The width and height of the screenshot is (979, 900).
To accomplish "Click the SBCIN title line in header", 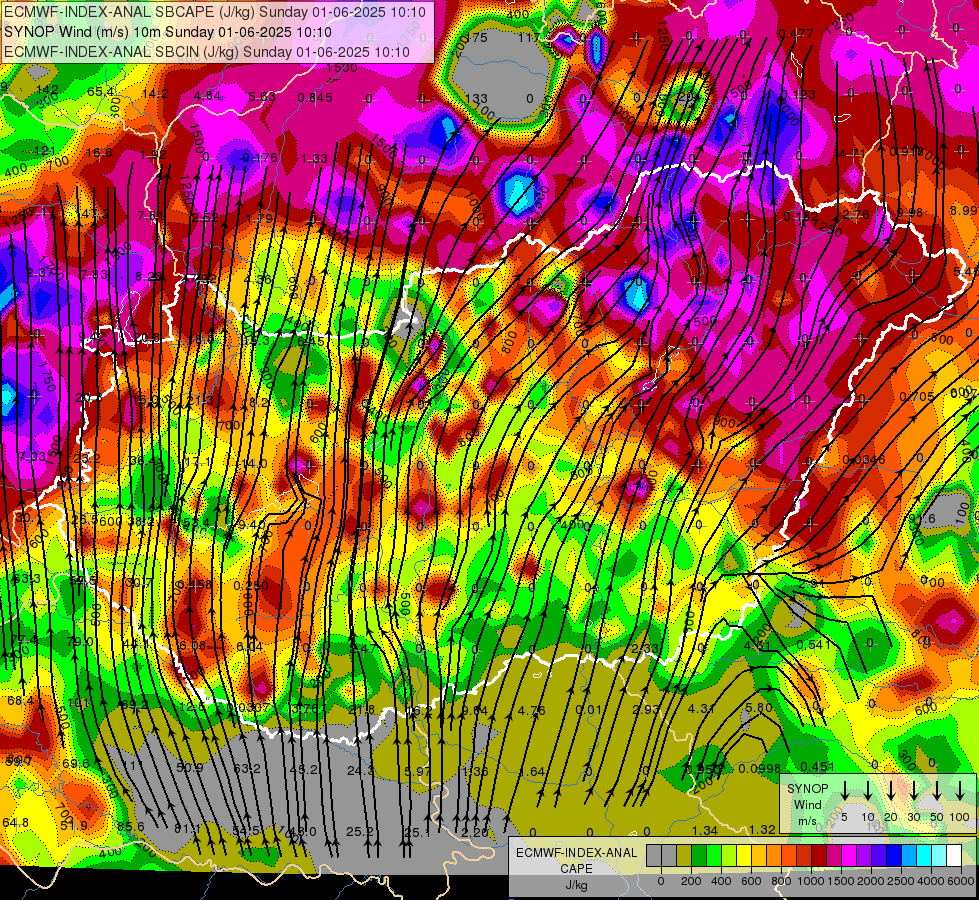I will pos(207,52).
